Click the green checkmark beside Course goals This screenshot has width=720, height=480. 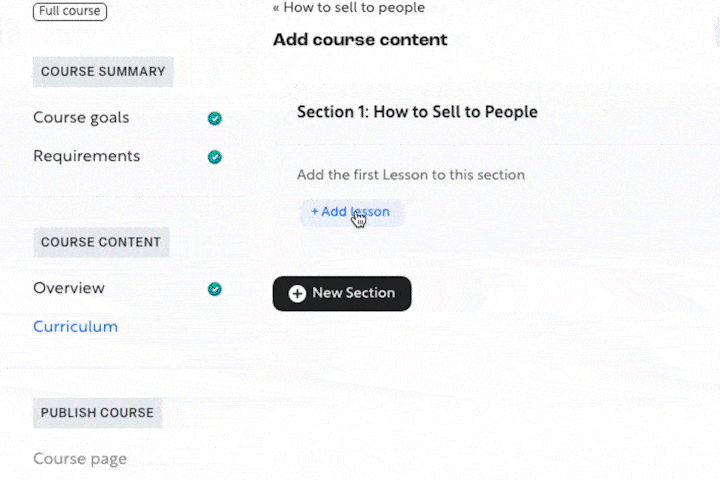[x=215, y=118]
